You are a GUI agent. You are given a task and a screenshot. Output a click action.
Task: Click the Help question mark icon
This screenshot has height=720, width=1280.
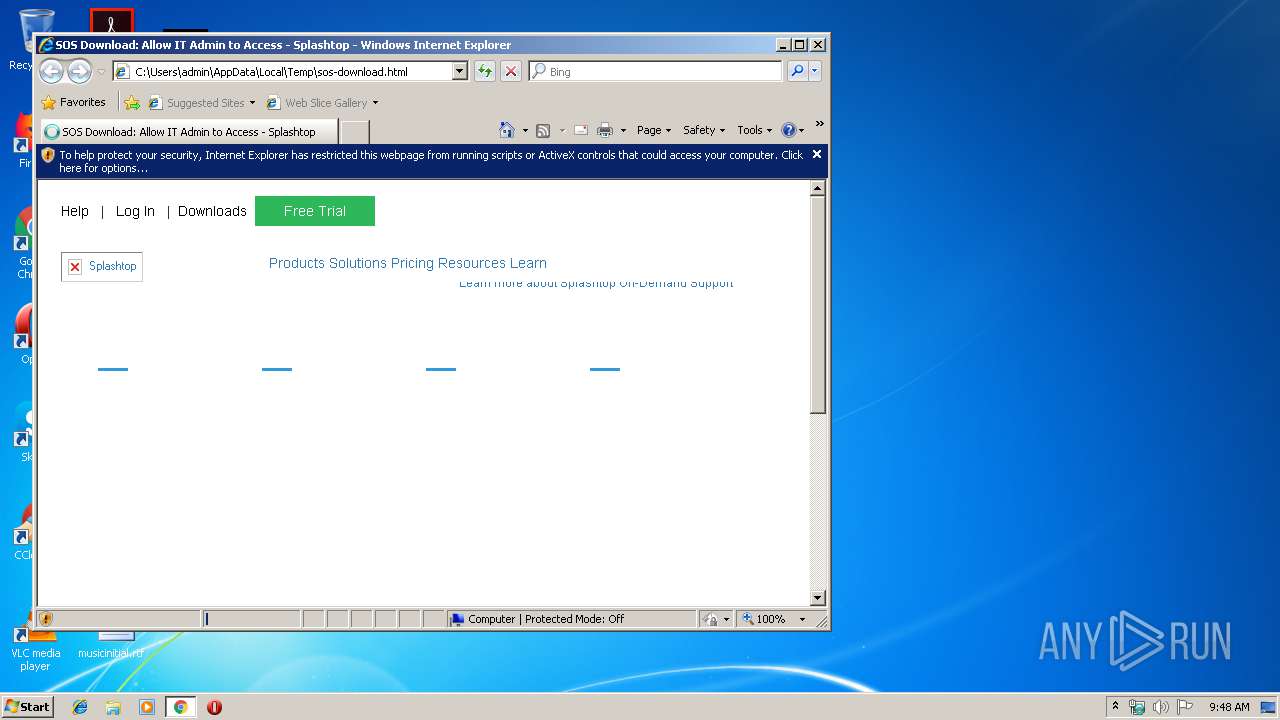(x=788, y=130)
